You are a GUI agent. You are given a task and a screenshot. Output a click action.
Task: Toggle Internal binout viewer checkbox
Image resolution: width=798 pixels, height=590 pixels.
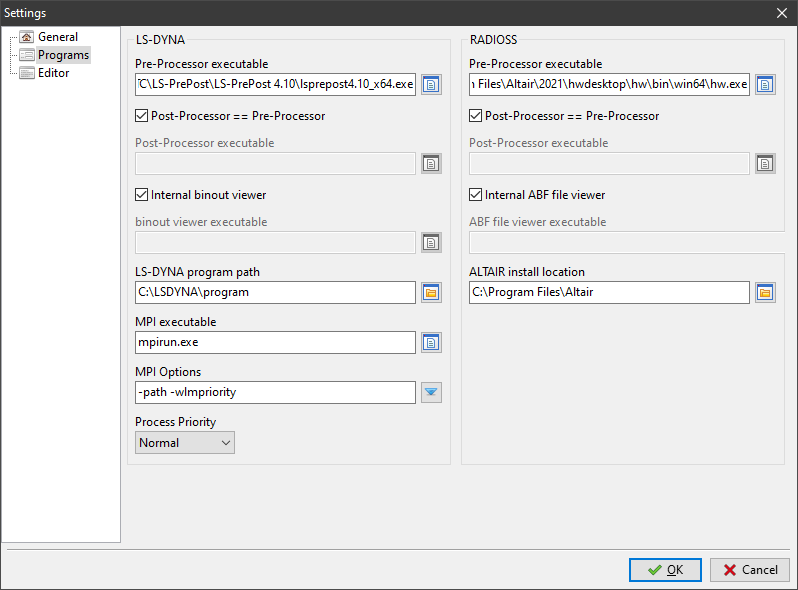coord(141,194)
